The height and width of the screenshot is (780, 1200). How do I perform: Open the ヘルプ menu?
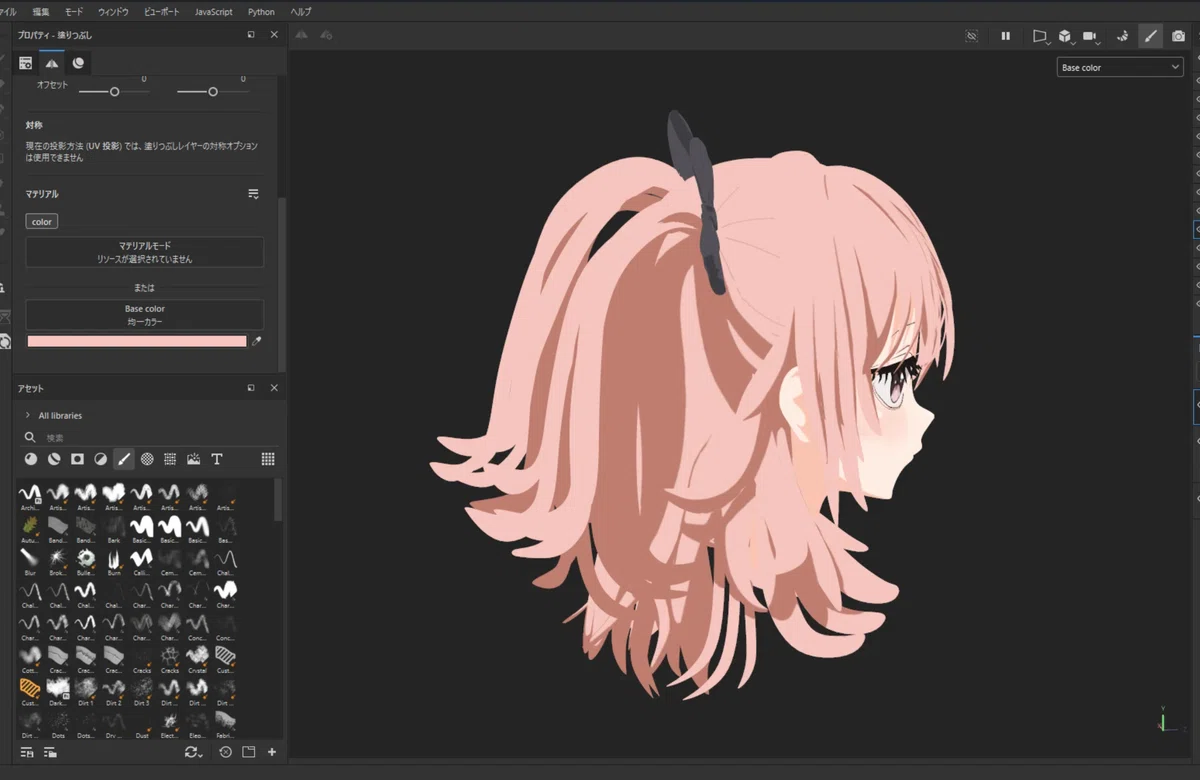click(300, 12)
